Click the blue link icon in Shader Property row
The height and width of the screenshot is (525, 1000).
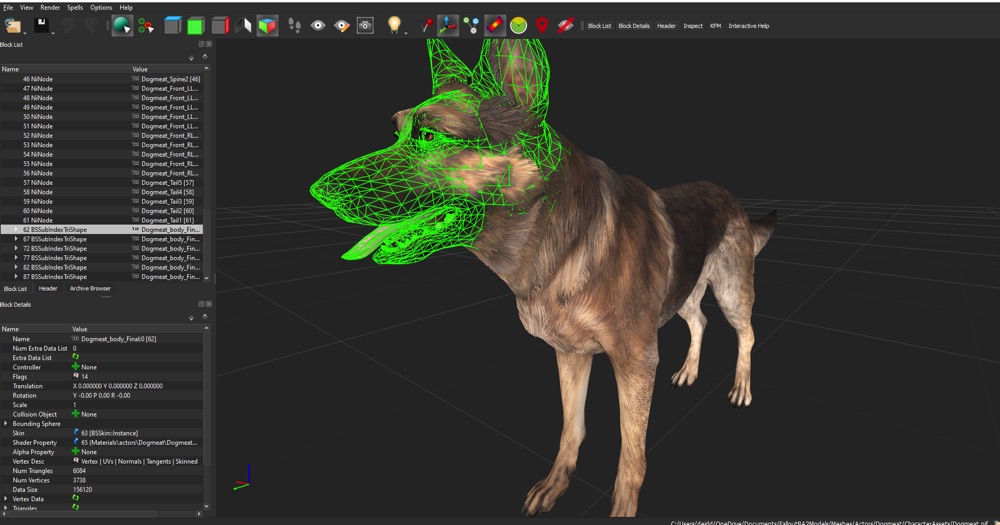click(x=76, y=442)
